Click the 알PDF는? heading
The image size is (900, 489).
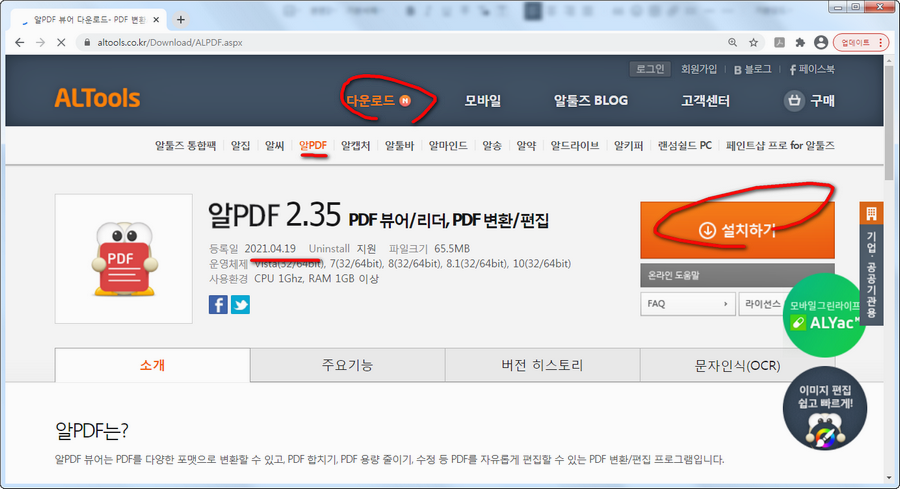tap(92, 430)
